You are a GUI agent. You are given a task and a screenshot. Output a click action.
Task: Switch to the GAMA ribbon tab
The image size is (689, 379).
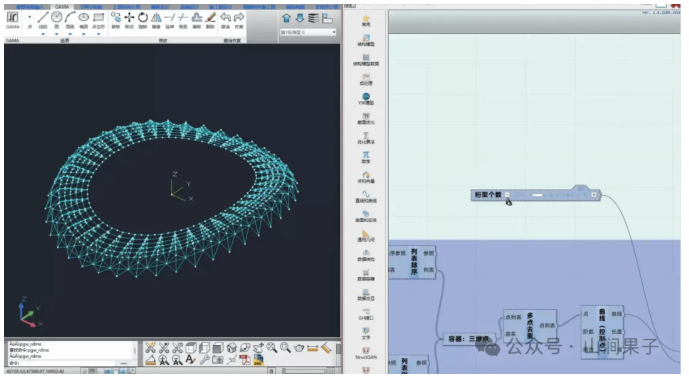pyautogui.click(x=62, y=7)
